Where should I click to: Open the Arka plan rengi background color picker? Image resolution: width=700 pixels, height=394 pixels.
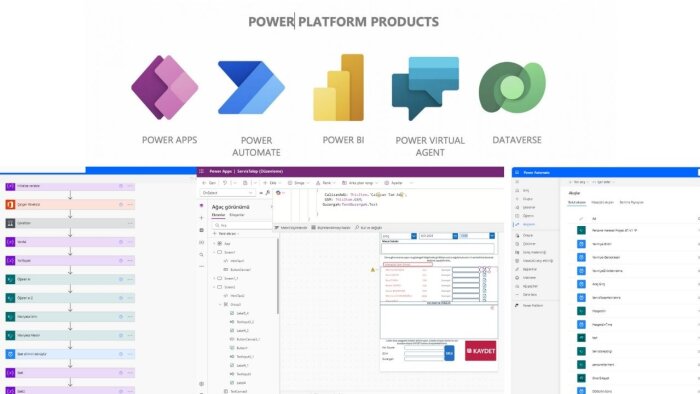(359, 183)
